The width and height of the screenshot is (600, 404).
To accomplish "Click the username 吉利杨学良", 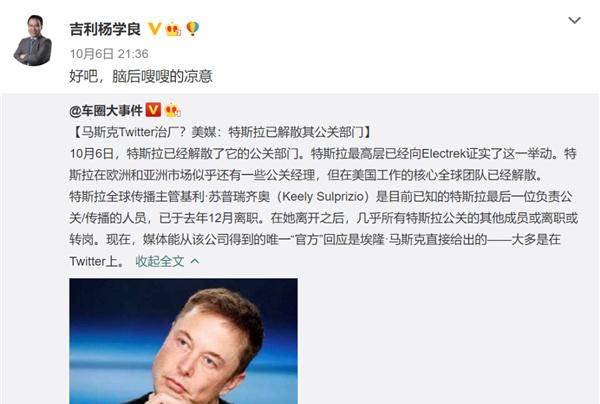I will coord(105,29).
